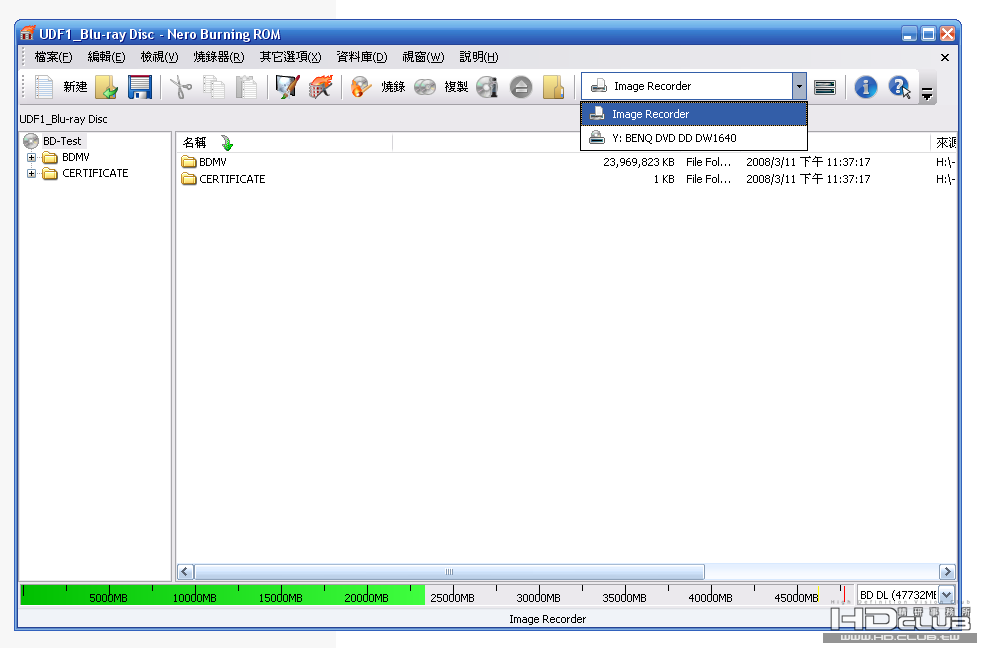The width and height of the screenshot is (982, 648).
Task: Open the 視窗(W) menu
Action: pos(423,57)
